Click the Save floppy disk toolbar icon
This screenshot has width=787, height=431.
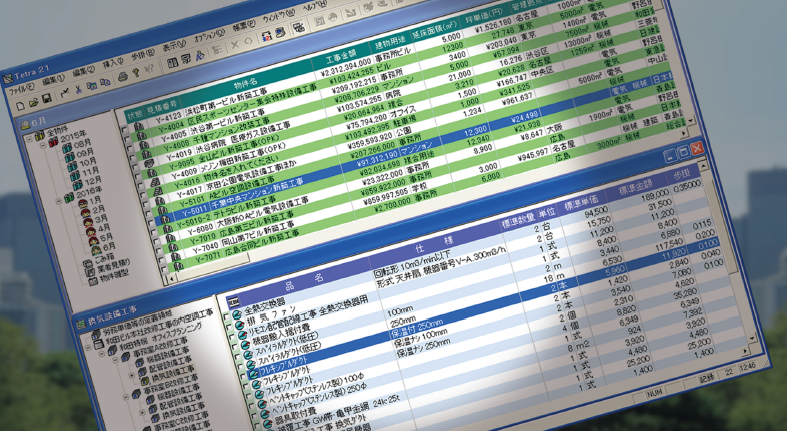[46, 99]
